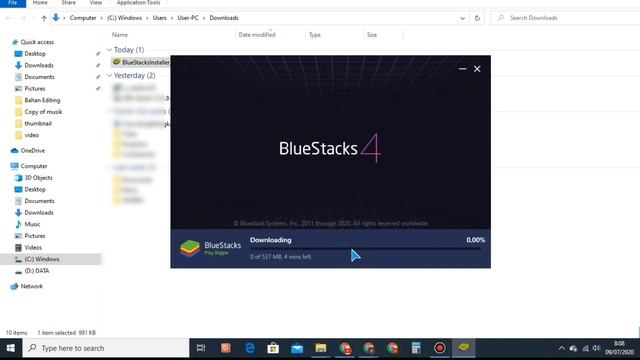Open the Share ribbon tab
This screenshot has height=360, width=640.
pos(69,3)
